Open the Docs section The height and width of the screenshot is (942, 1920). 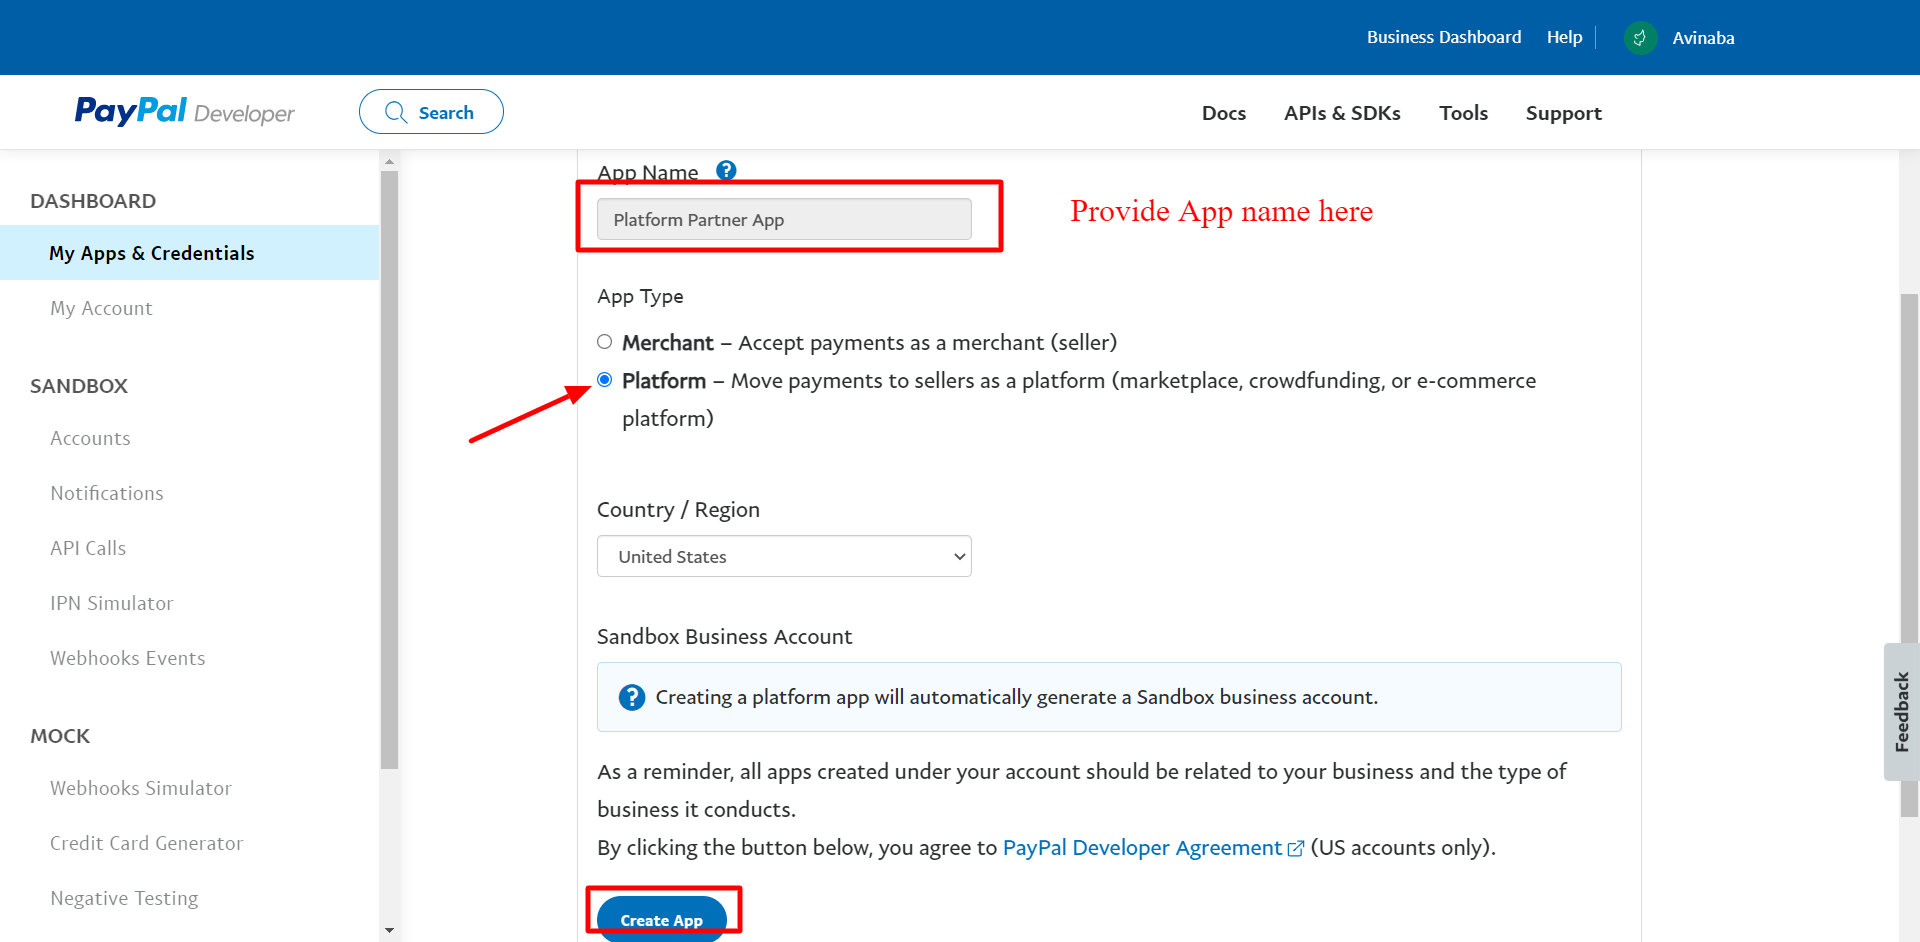1224,113
